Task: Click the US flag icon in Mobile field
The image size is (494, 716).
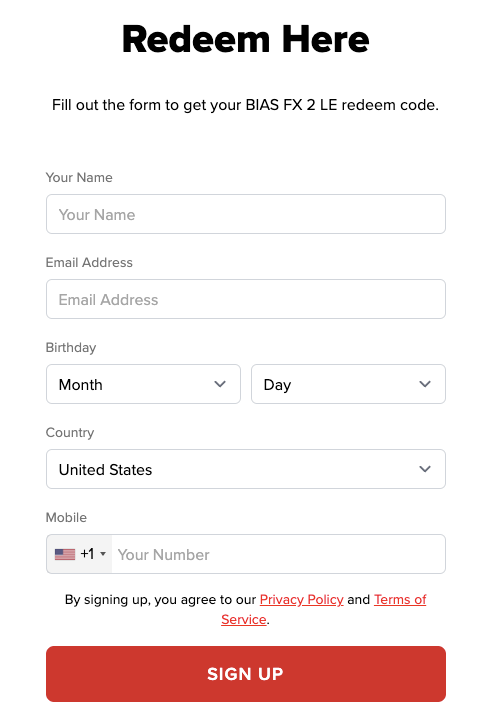Action: [65, 554]
